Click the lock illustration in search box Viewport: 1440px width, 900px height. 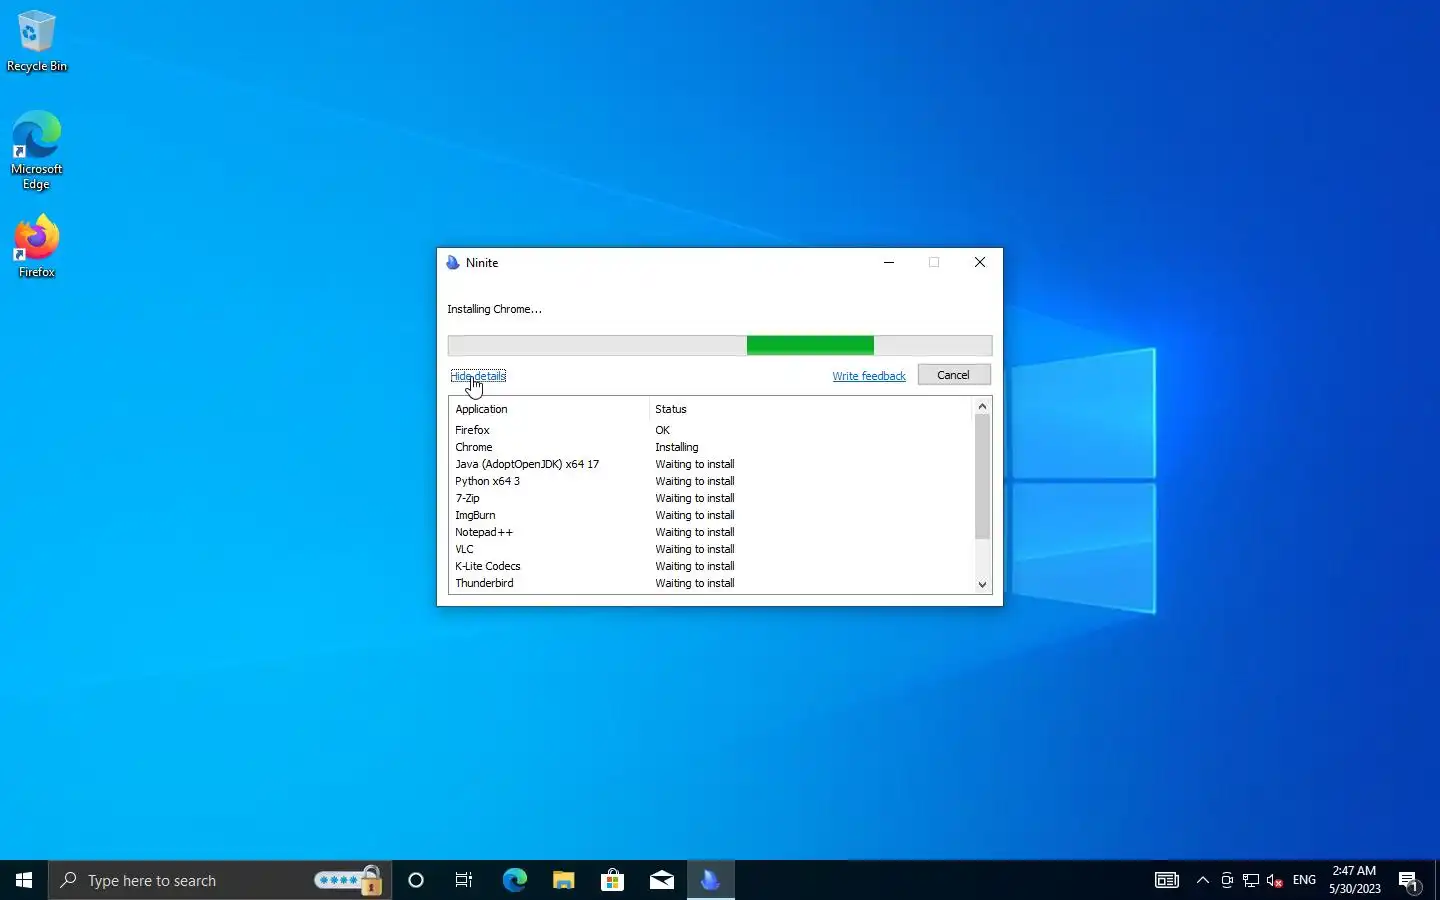click(x=370, y=880)
